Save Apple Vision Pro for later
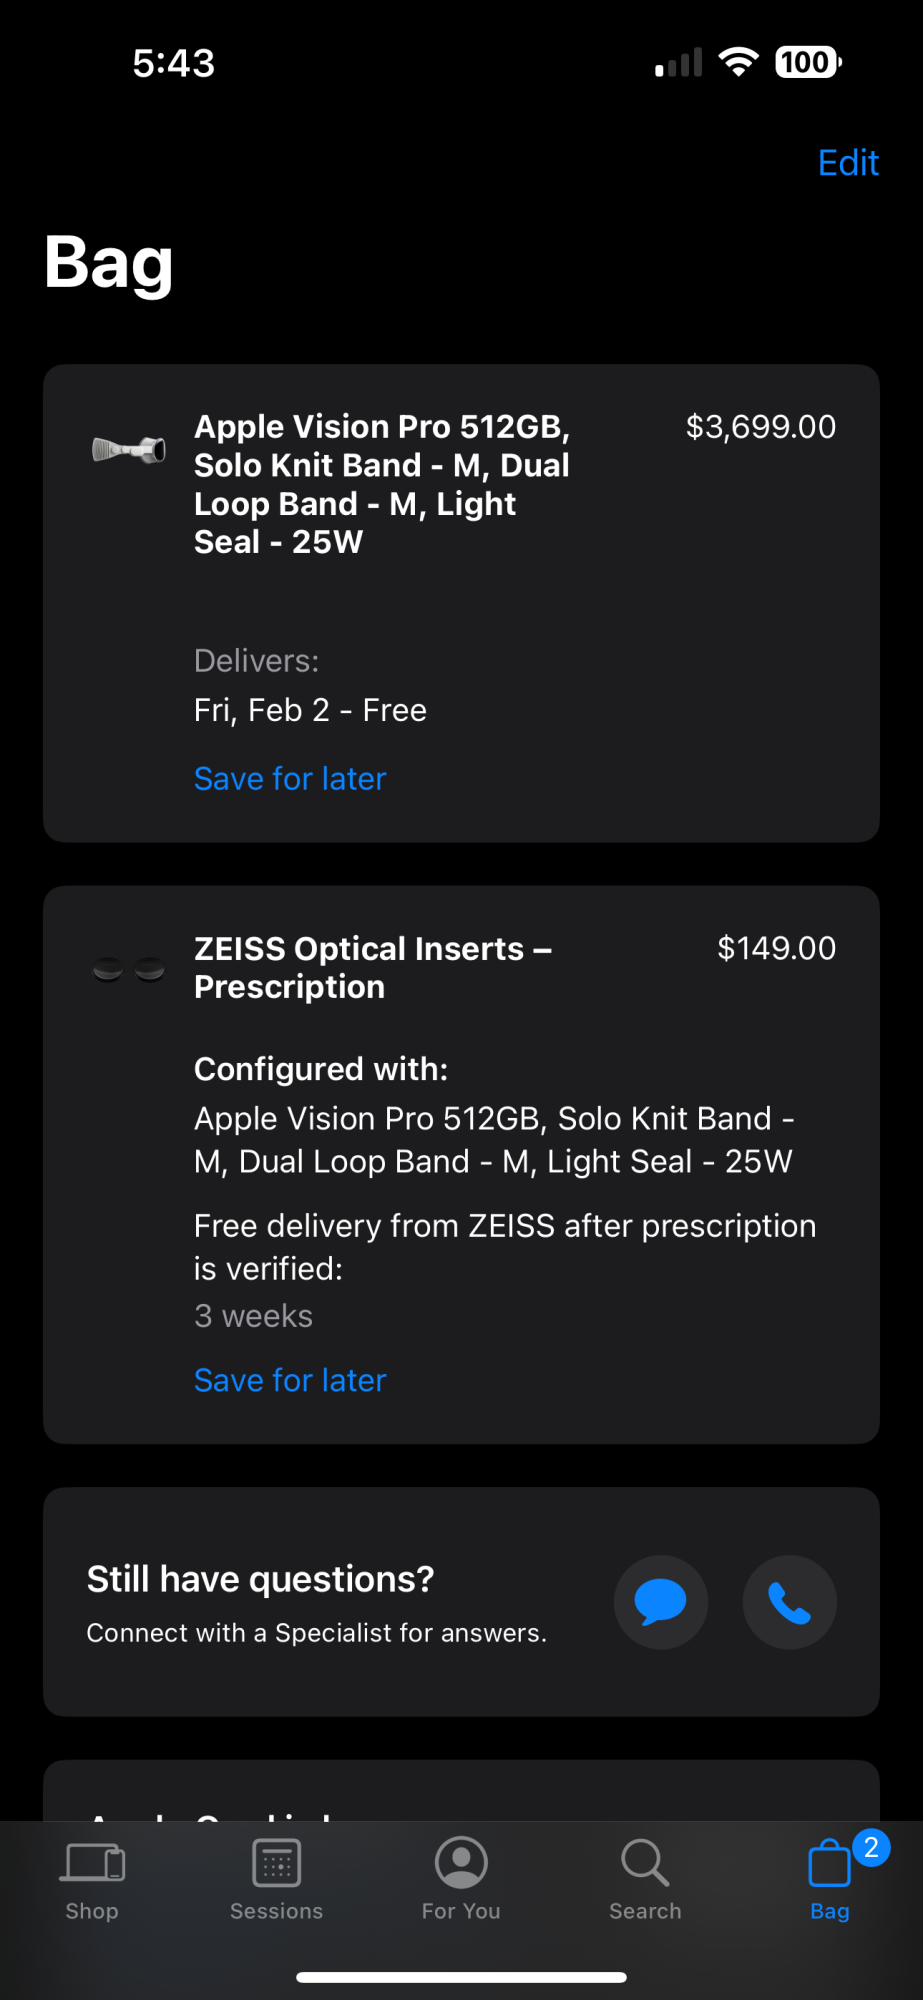The width and height of the screenshot is (923, 2000). [290, 779]
